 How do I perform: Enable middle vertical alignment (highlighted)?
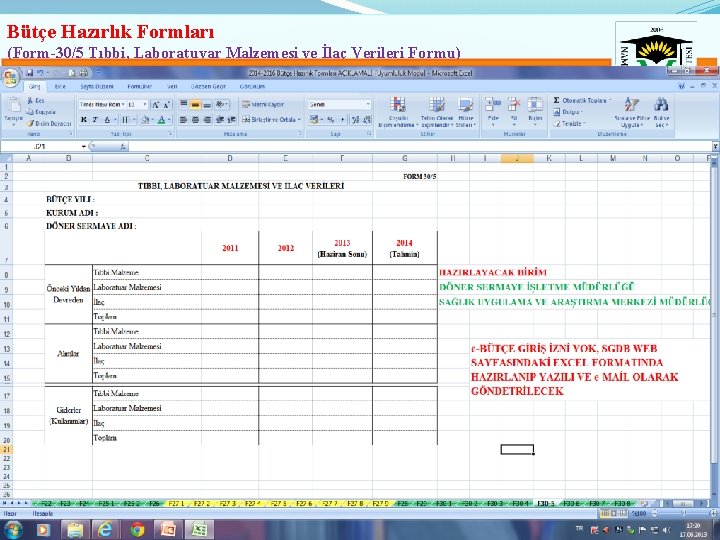pyautogui.click(x=195, y=105)
